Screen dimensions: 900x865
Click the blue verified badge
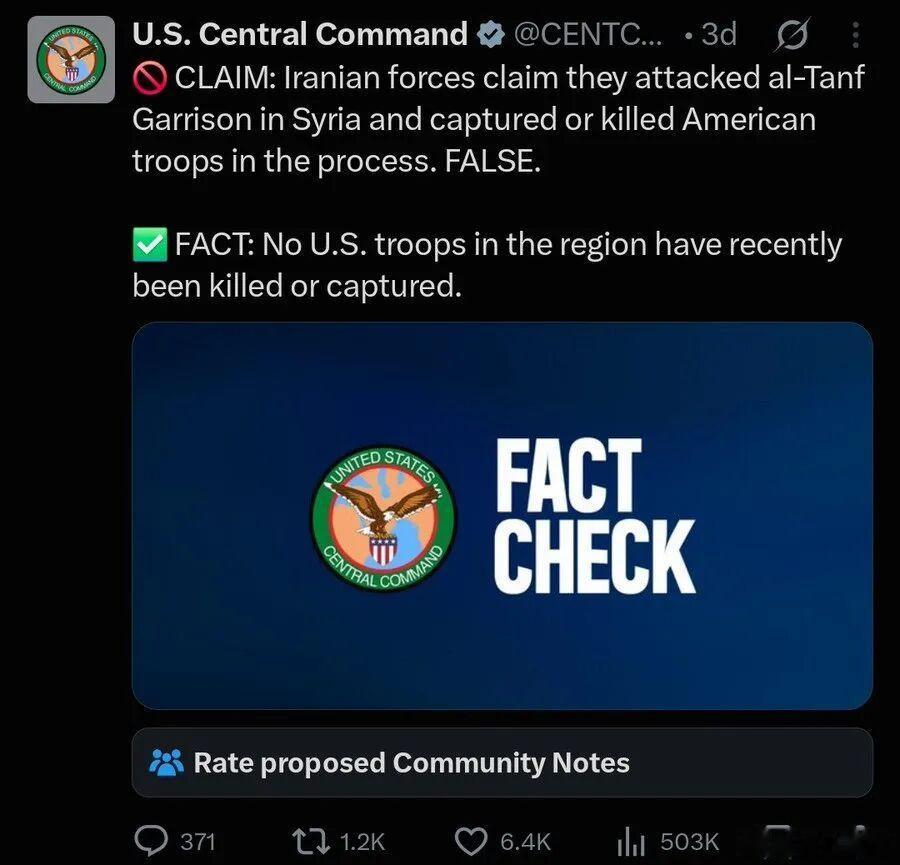491,34
